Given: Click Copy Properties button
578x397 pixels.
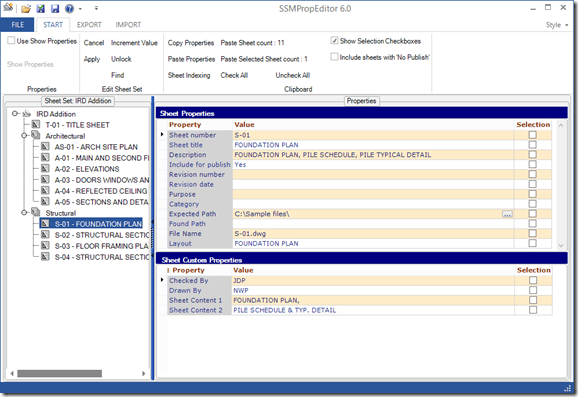Looking at the screenshot, I should (x=191, y=43).
